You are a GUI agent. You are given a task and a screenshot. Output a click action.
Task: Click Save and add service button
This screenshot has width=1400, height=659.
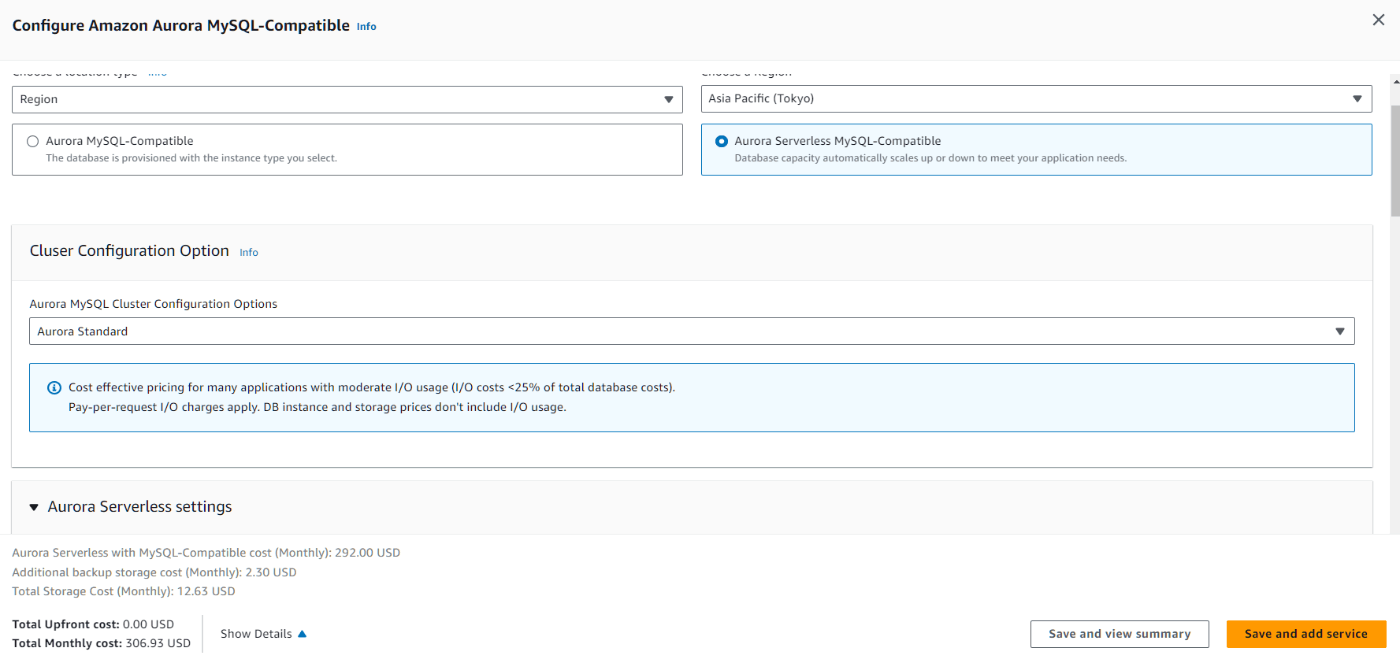pyautogui.click(x=1306, y=634)
